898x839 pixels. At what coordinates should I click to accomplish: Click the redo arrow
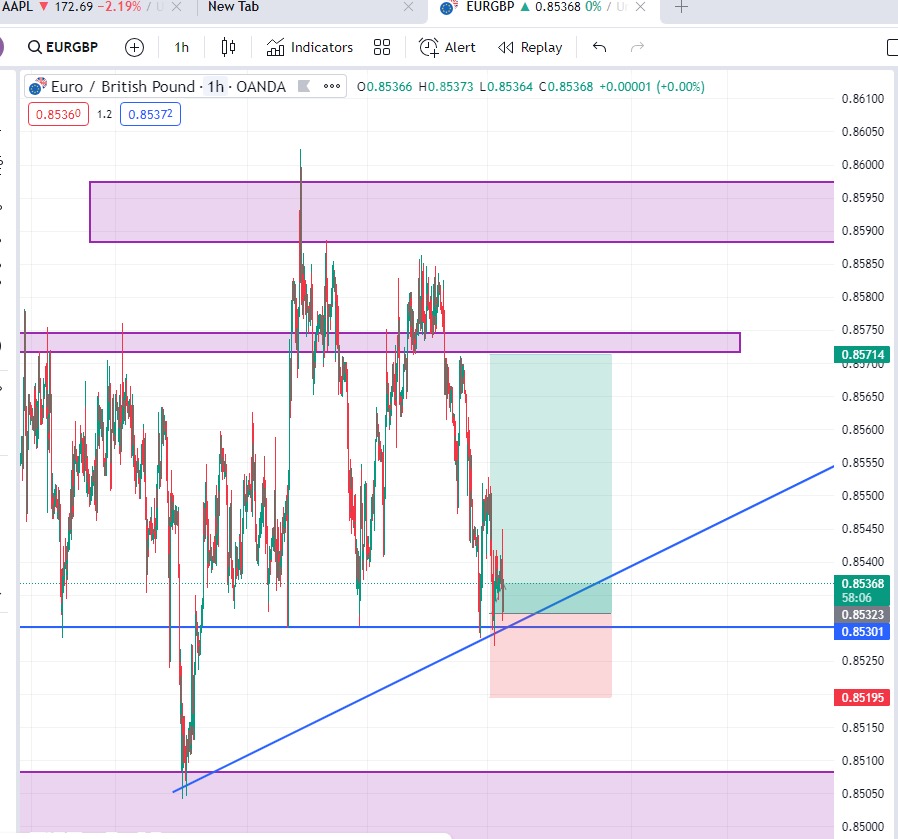pos(637,47)
